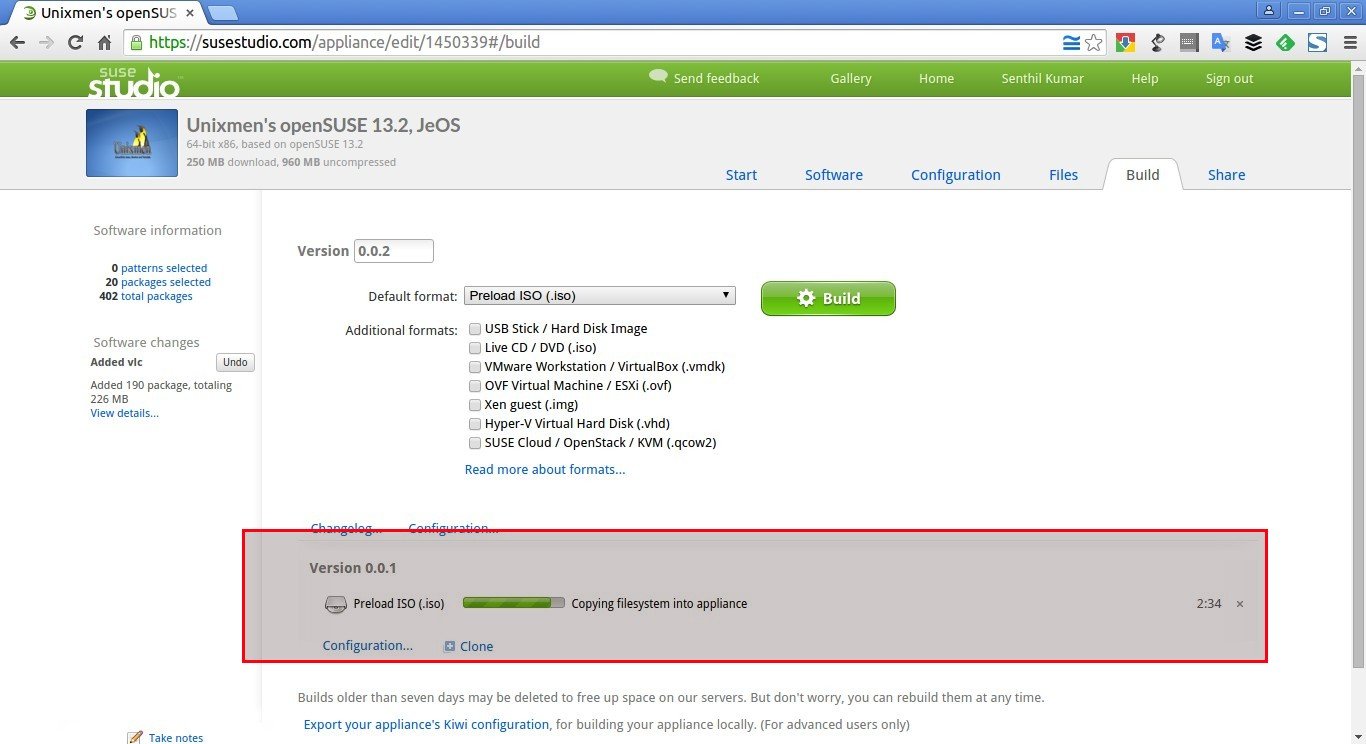This screenshot has height=744, width=1366.
Task: Focus the browser address bar
Action: [x=600, y=43]
